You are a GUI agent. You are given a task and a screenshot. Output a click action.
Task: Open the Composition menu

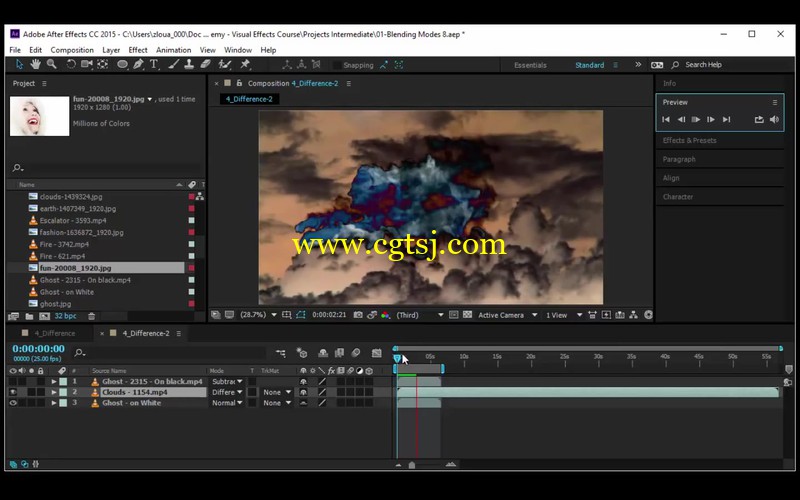click(x=72, y=50)
